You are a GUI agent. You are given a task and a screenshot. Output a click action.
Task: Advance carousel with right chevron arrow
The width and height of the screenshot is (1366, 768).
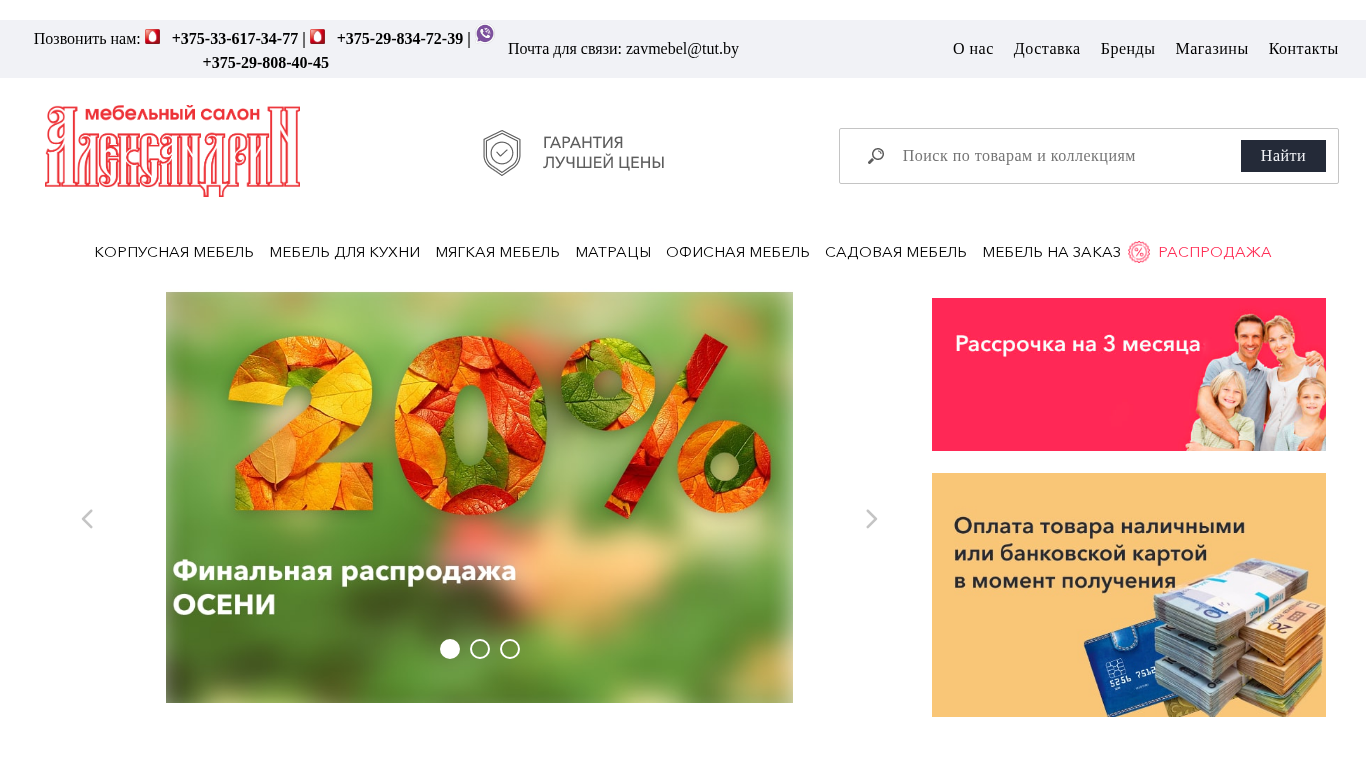[x=872, y=519]
